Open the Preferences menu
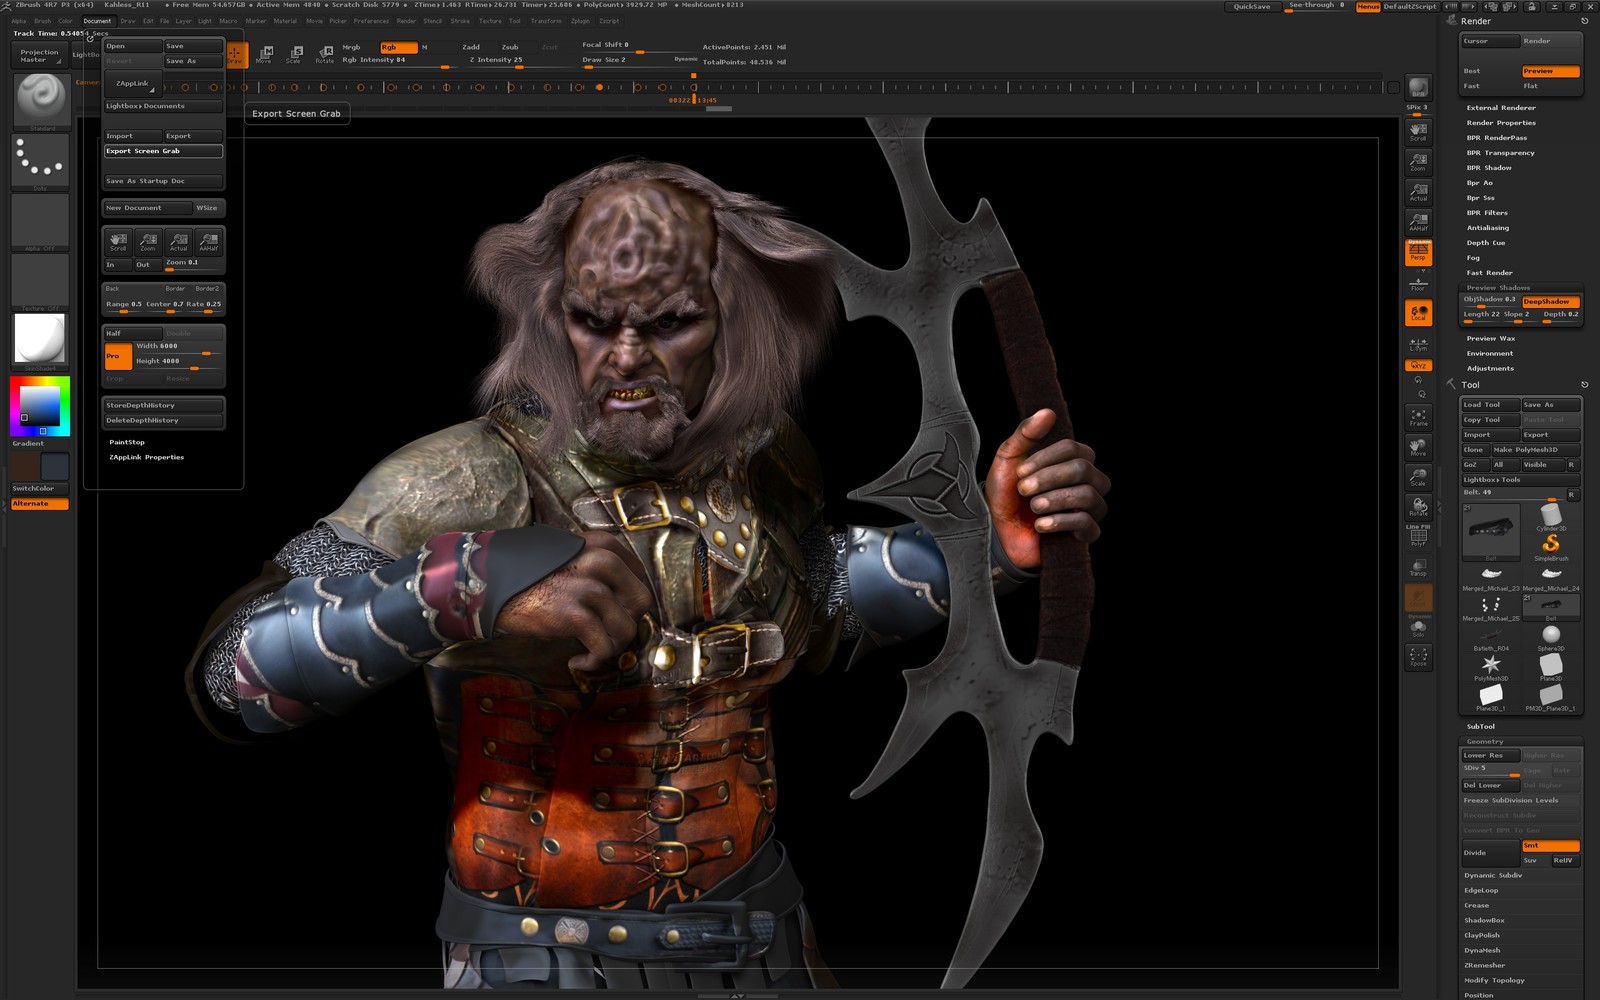Image resolution: width=1600 pixels, height=1000 pixels. [371, 21]
